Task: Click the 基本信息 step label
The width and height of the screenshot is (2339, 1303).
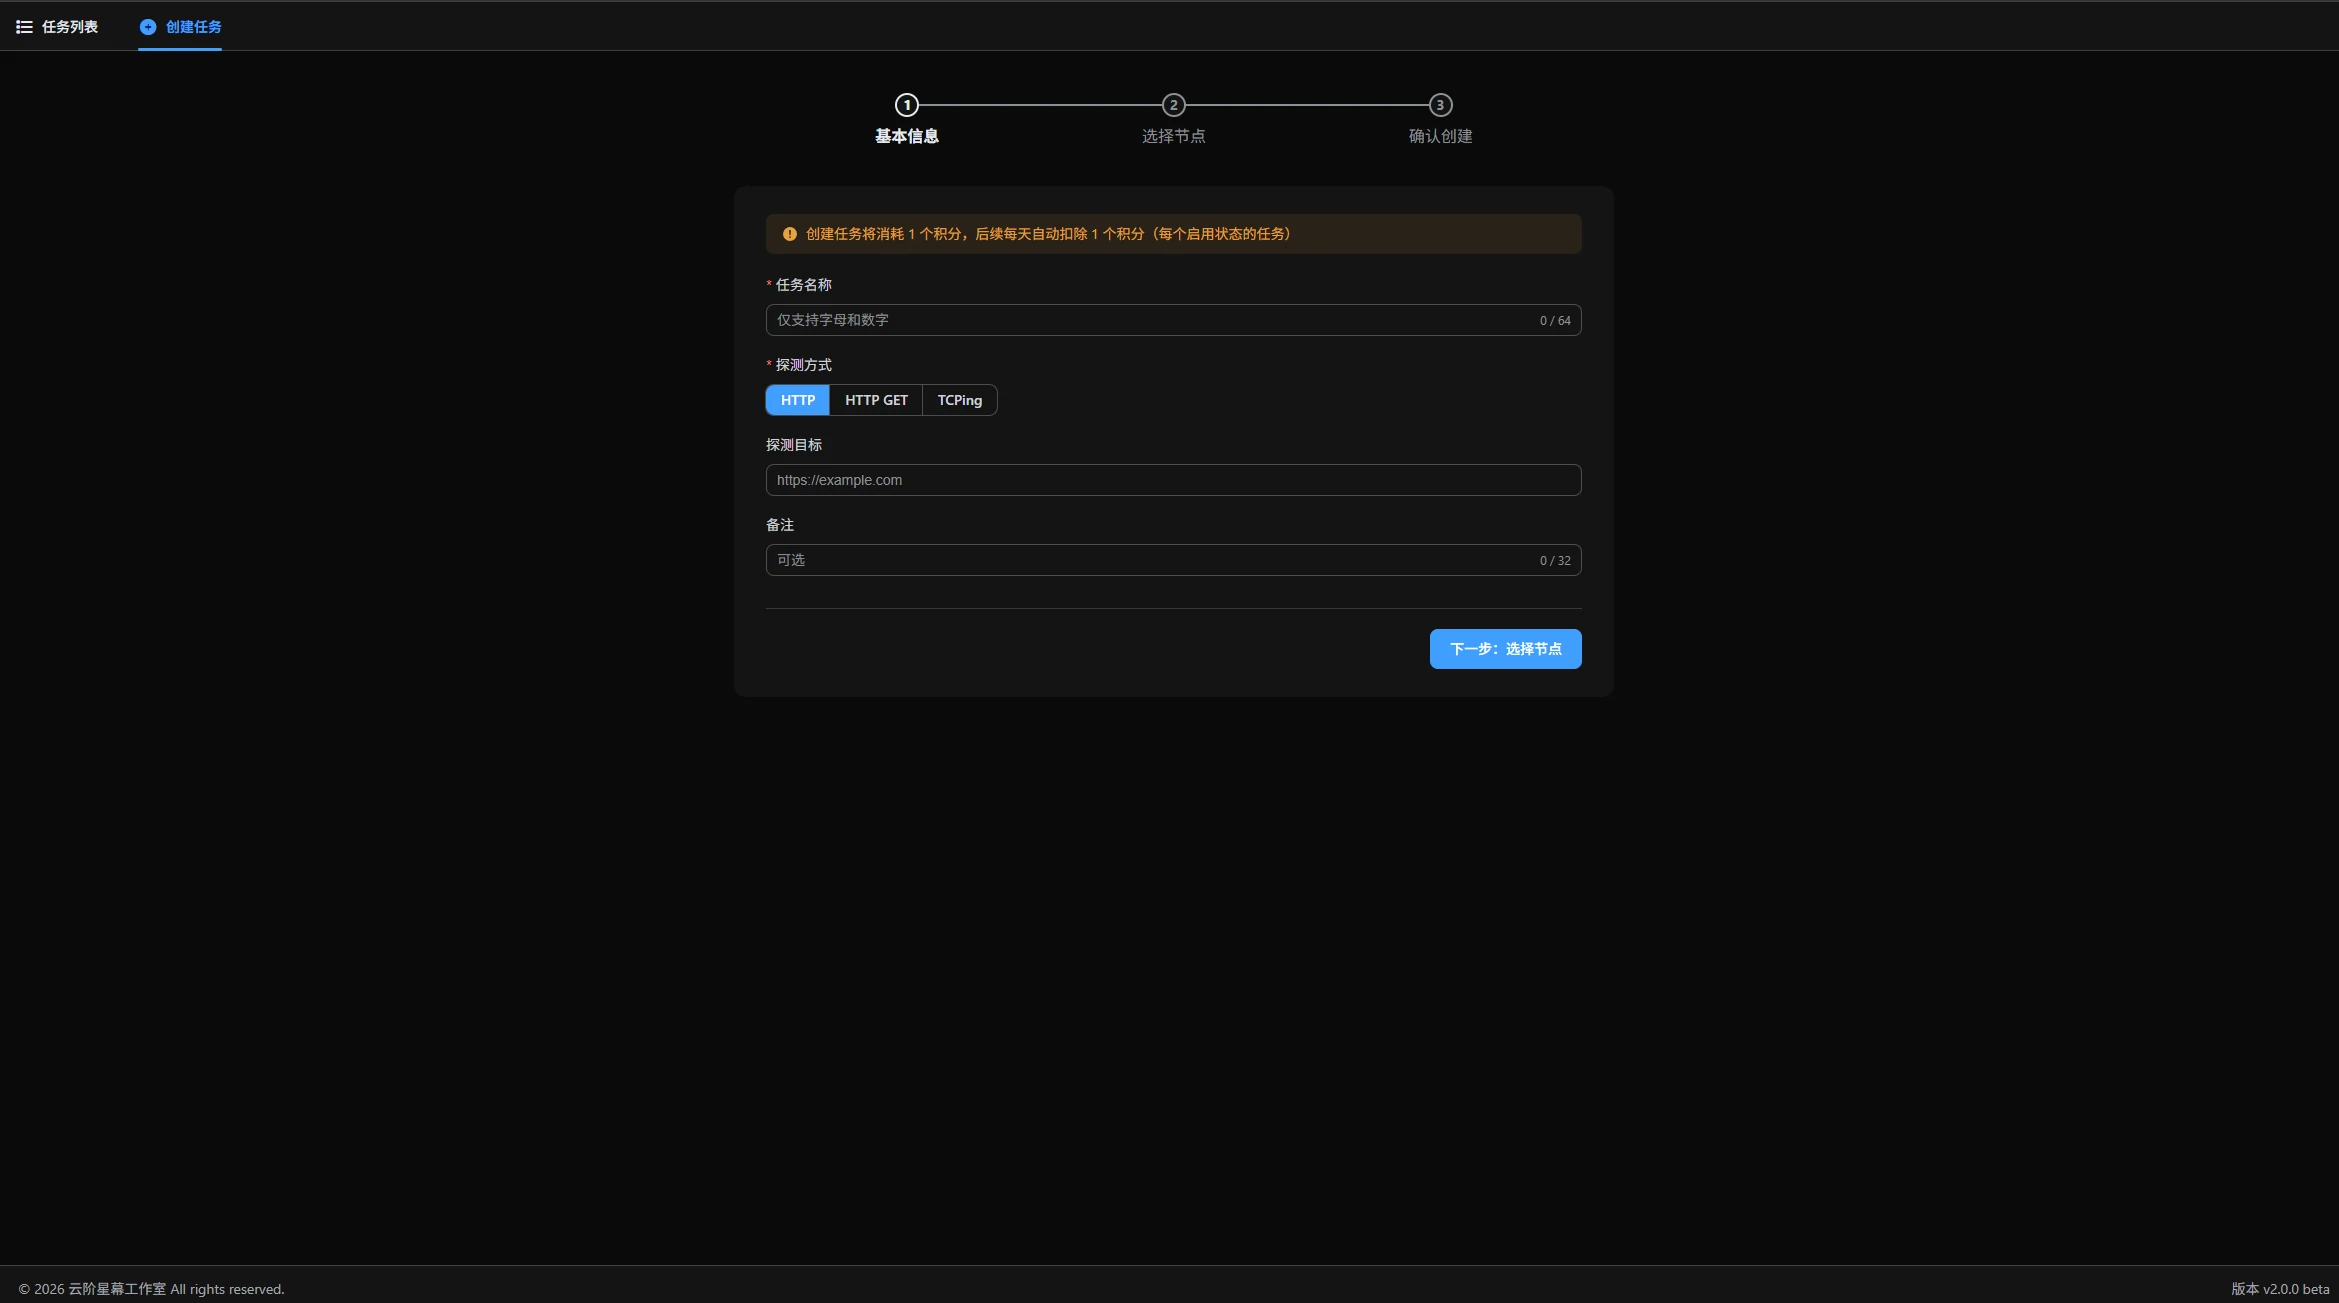Action: [x=906, y=136]
